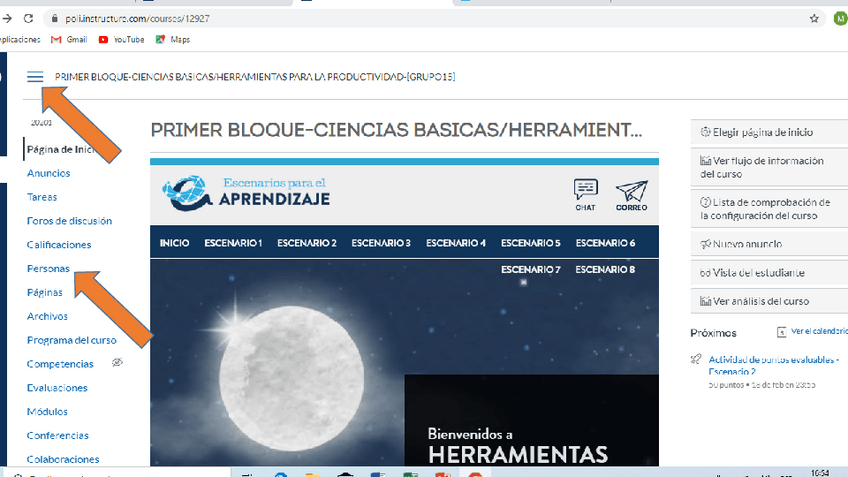Open Personas in the course sidebar
The width and height of the screenshot is (848, 477).
pos(48,269)
